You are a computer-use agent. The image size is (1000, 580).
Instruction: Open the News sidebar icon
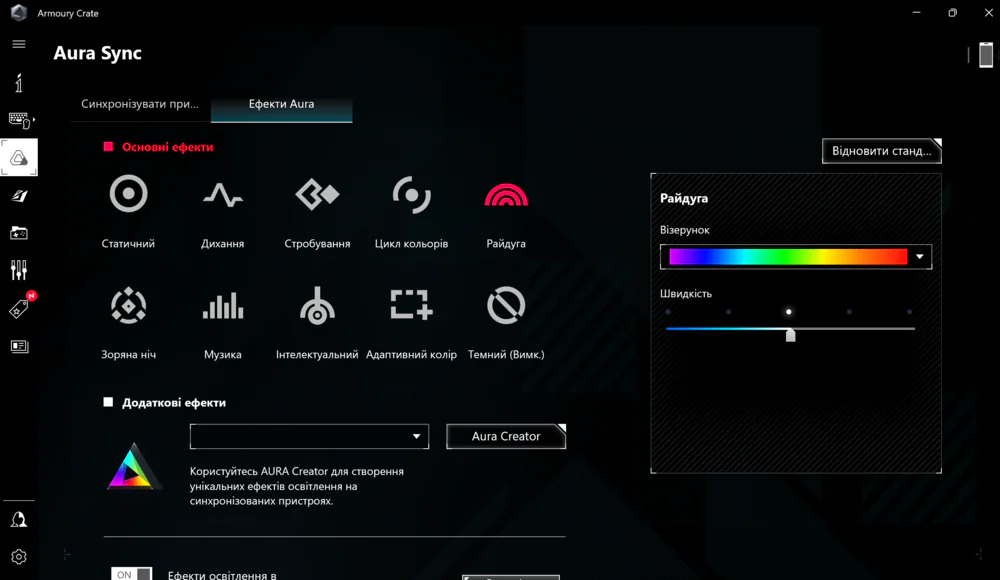pyautogui.click(x=19, y=346)
